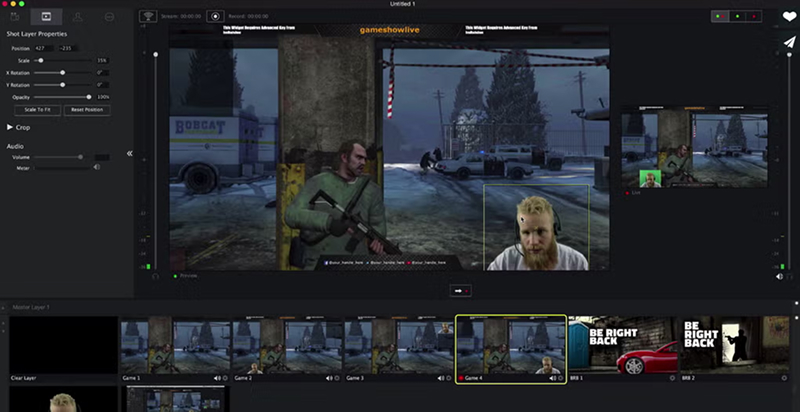
Task: Select the Live-only layout button
Action: coord(754,16)
